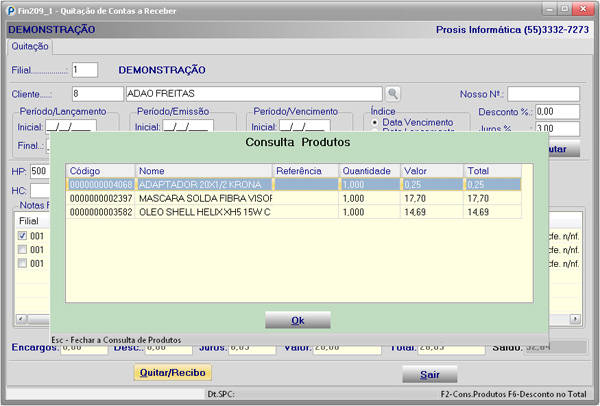This screenshot has width=600, height=406.
Task: Click the client name field ADAO FREITAS
Action: pyautogui.click(x=254, y=94)
